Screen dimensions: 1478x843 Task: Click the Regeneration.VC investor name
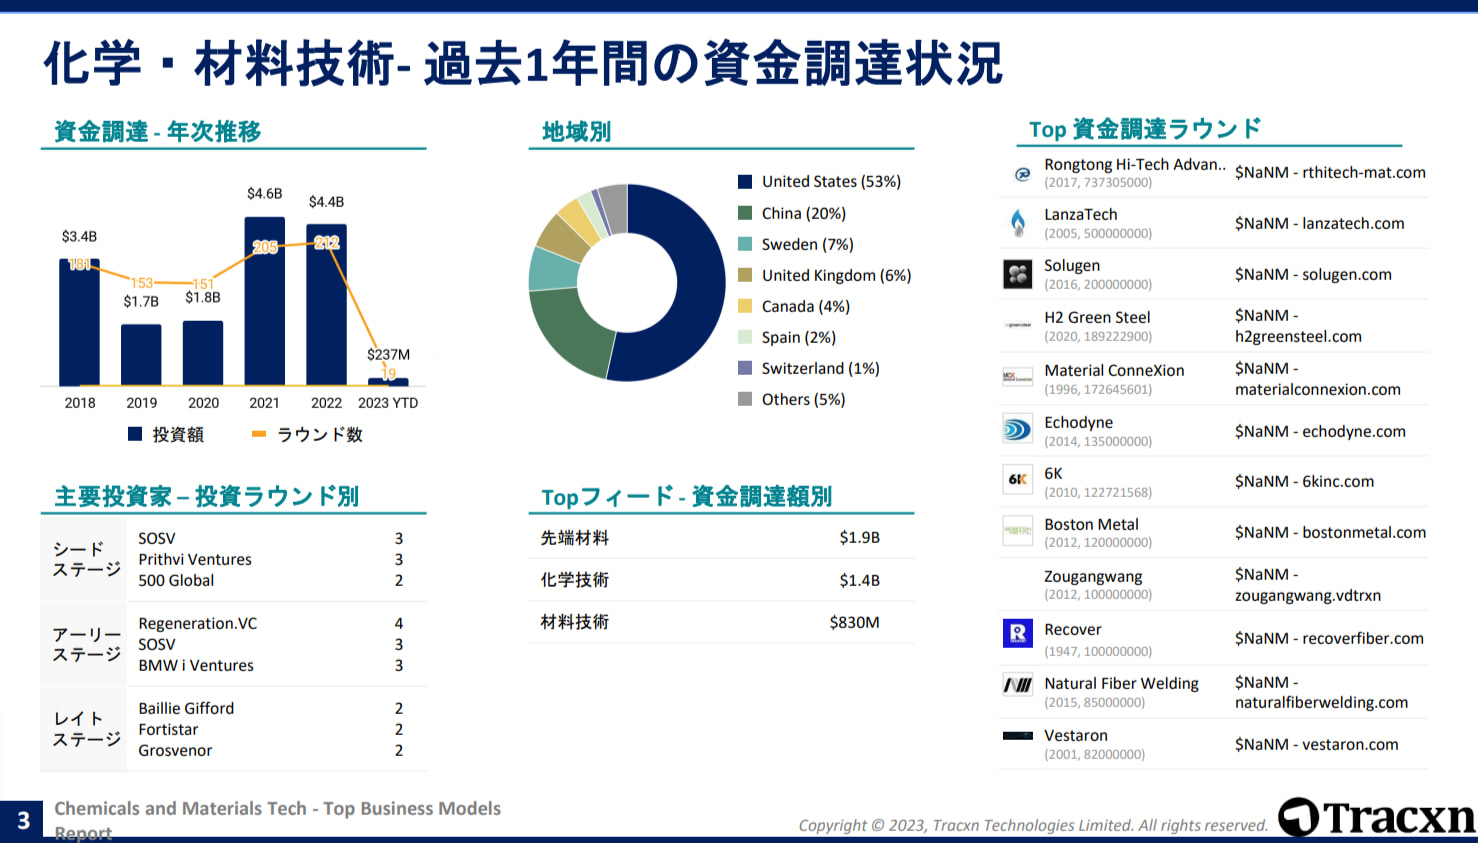(197, 623)
